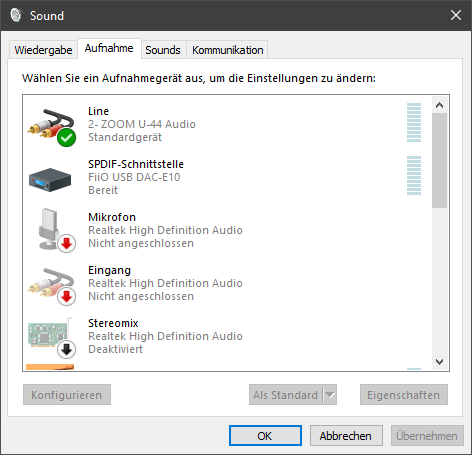Click 'Realtek High Definition Audio' under Mikrofon

tap(165, 230)
